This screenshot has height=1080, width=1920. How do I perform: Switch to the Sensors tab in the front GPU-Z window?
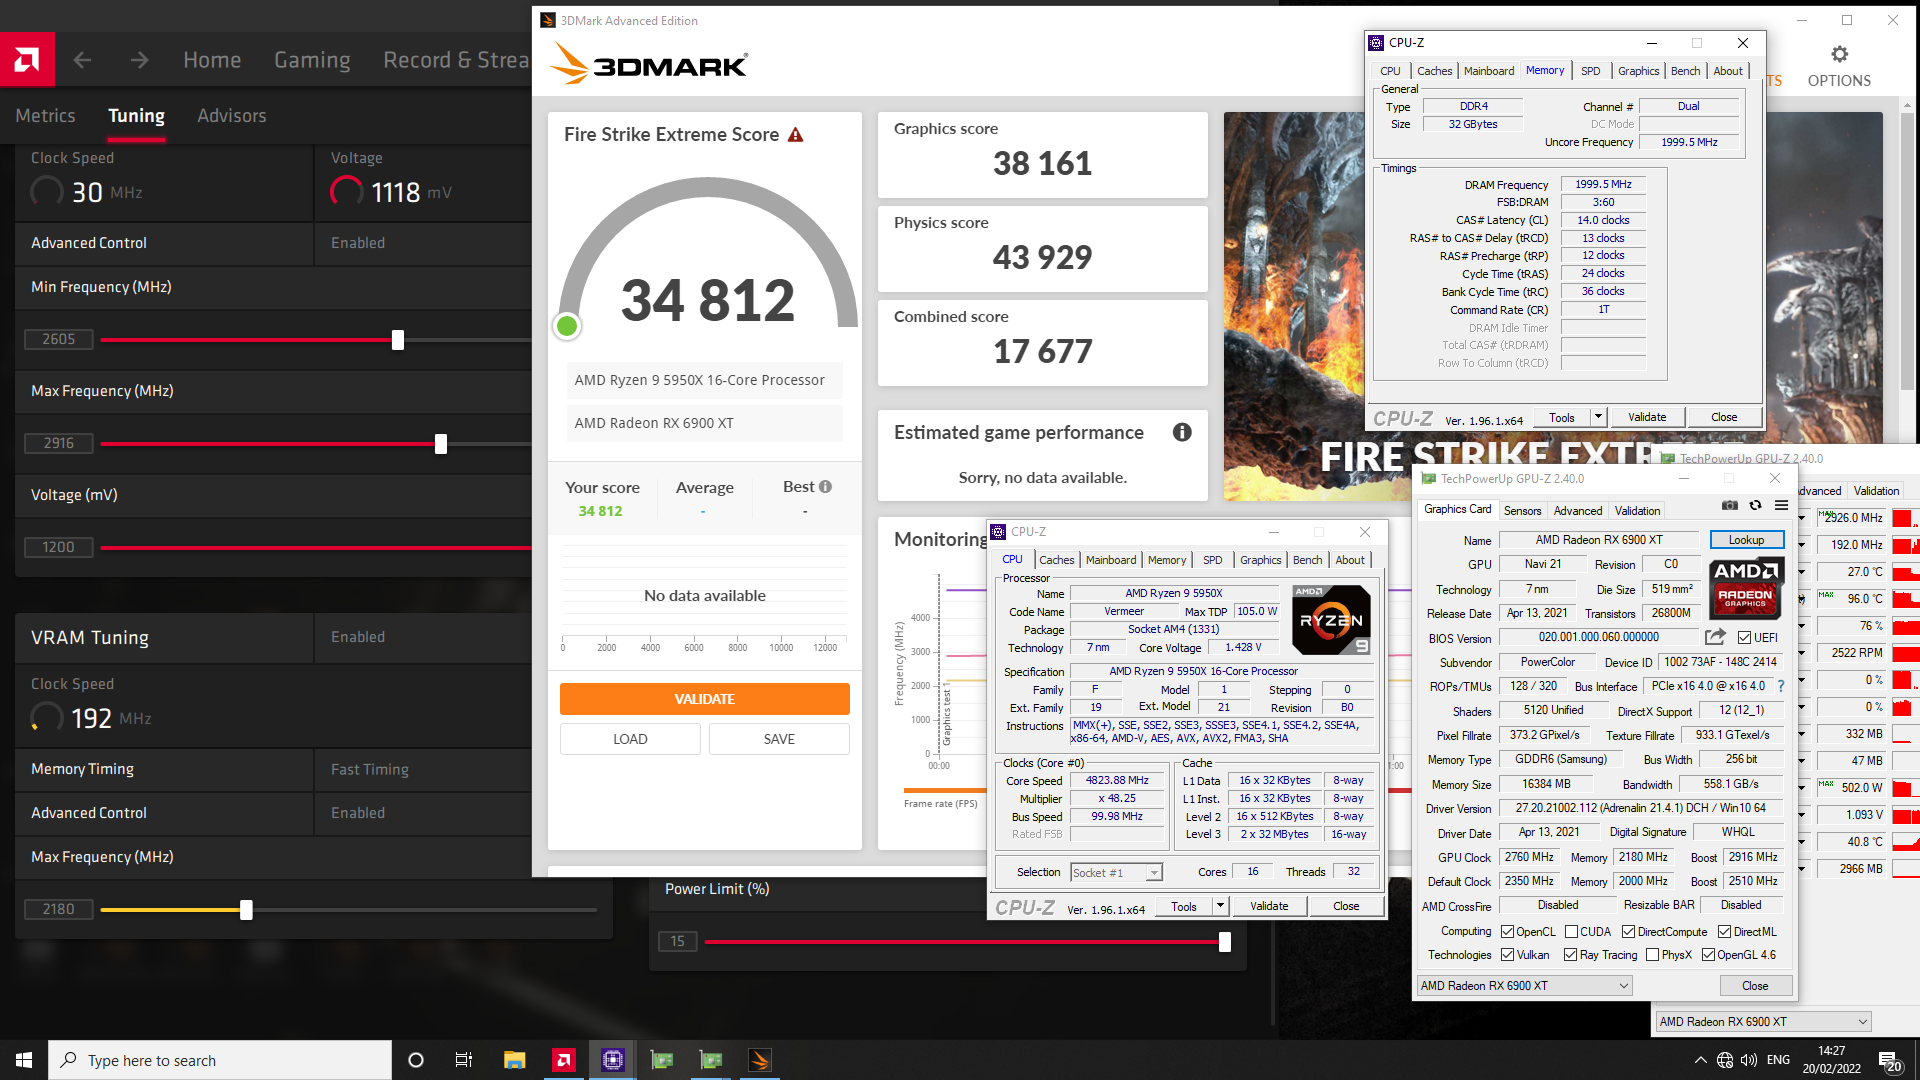(x=1522, y=511)
